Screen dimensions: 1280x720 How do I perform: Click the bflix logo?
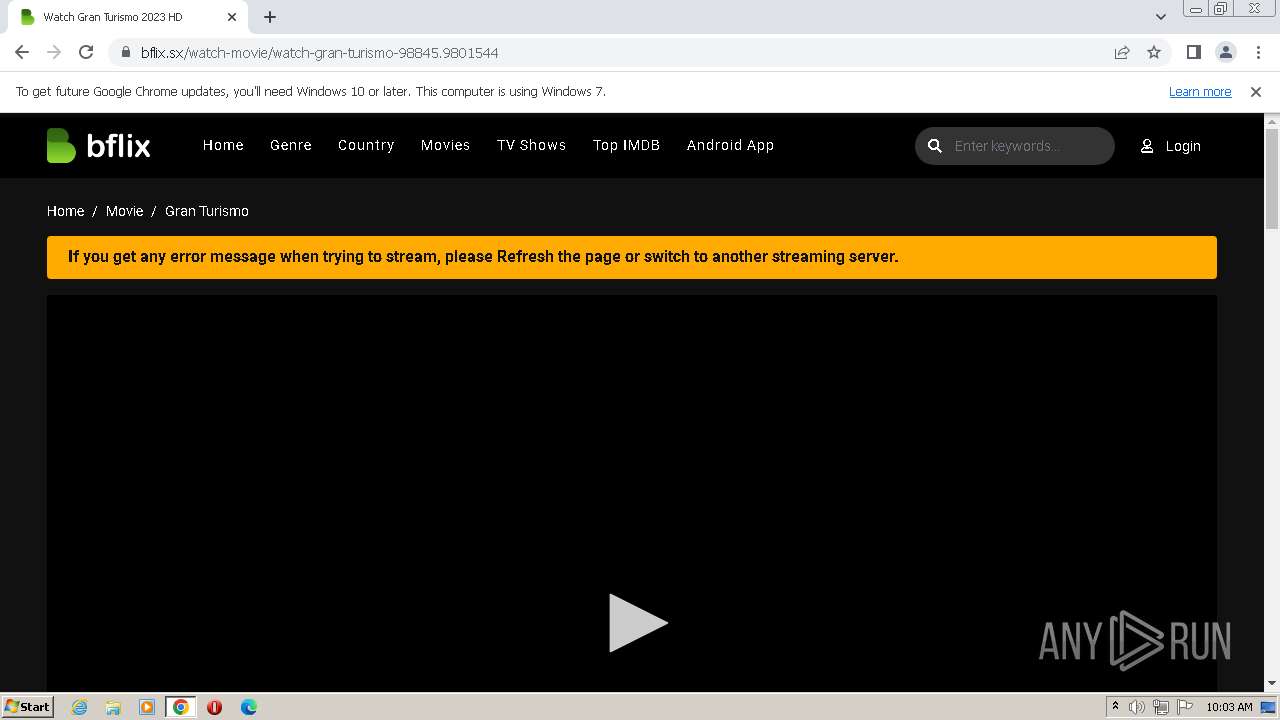pyautogui.click(x=98, y=146)
